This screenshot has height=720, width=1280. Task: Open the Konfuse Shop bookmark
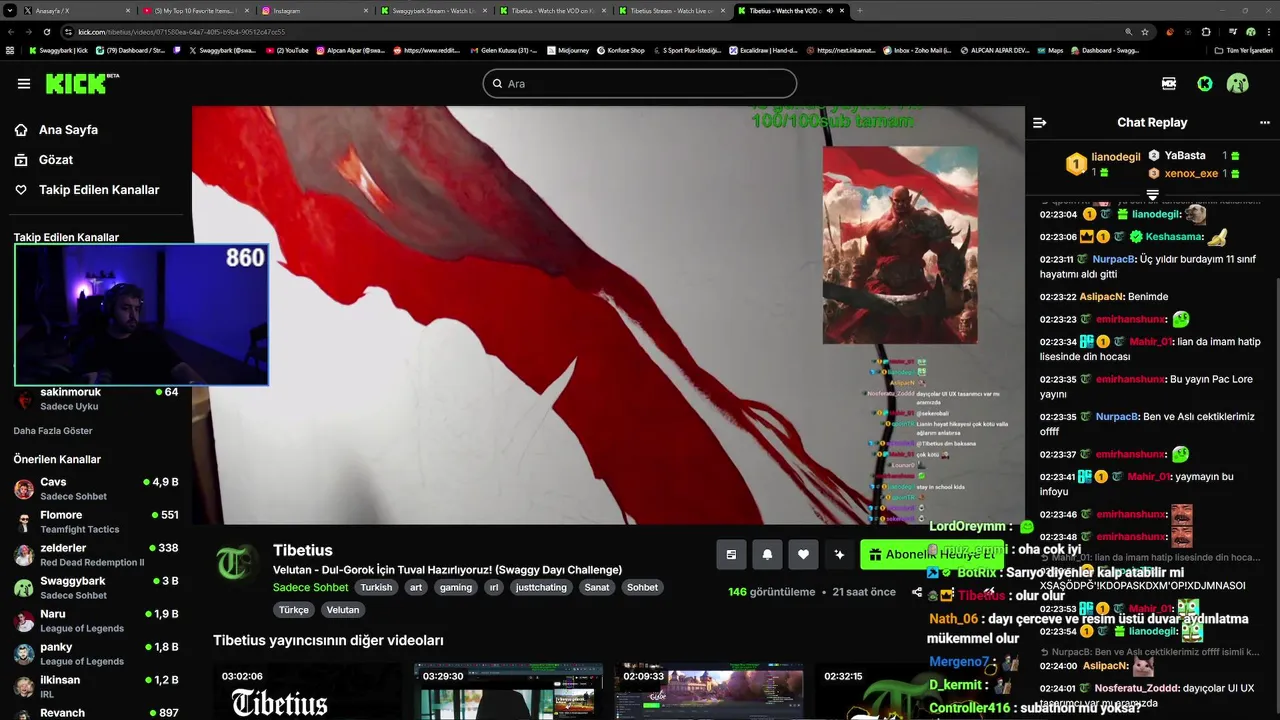pyautogui.click(x=620, y=50)
